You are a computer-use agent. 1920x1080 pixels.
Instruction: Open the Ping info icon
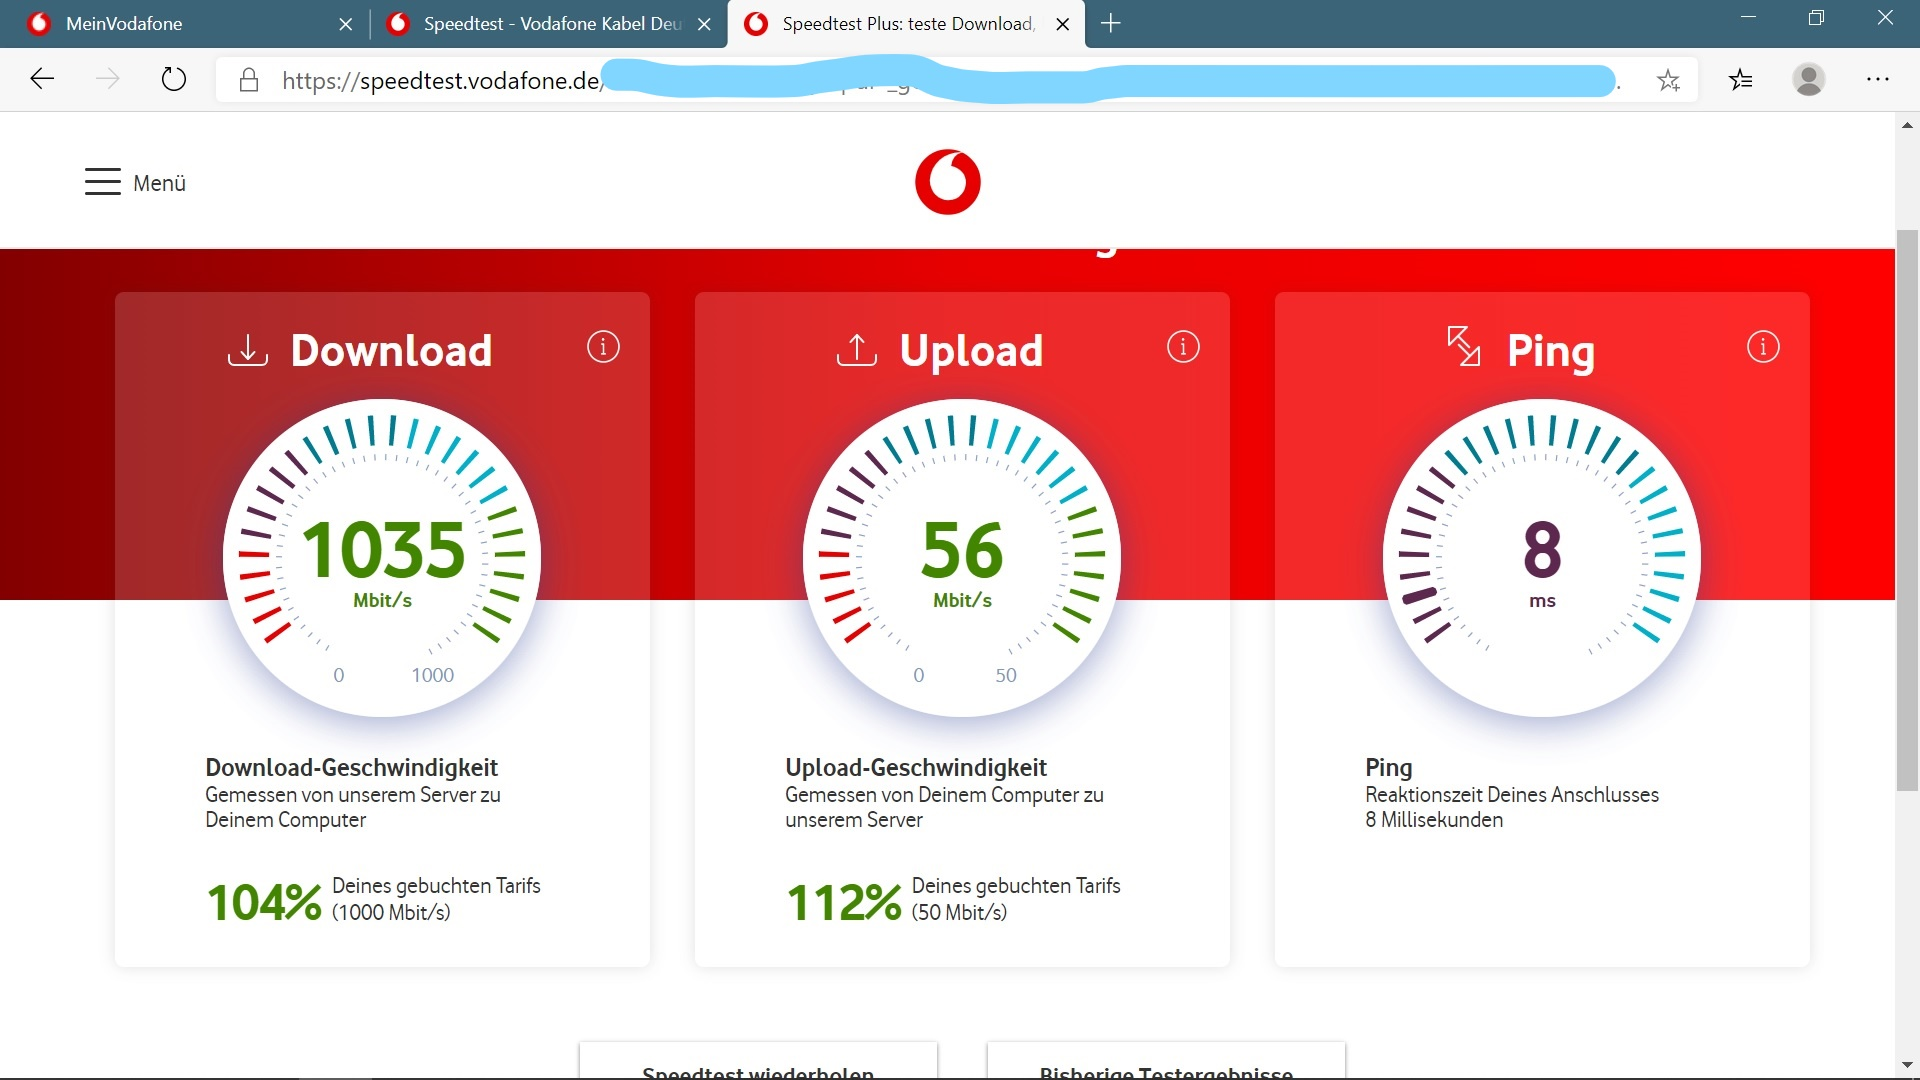tap(1763, 347)
